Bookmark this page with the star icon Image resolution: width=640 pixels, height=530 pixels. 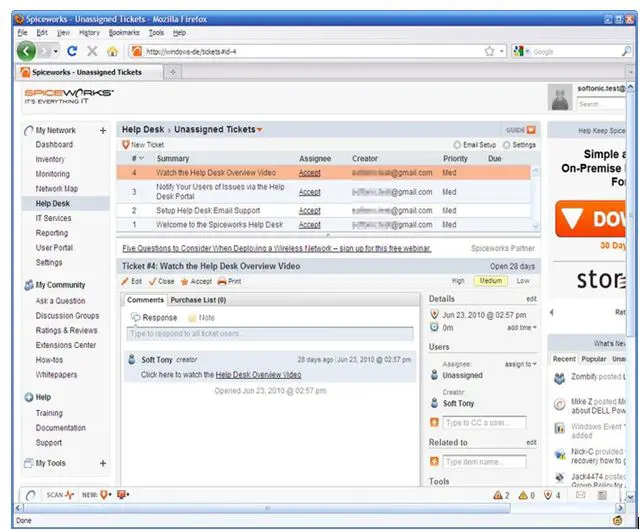coord(489,51)
